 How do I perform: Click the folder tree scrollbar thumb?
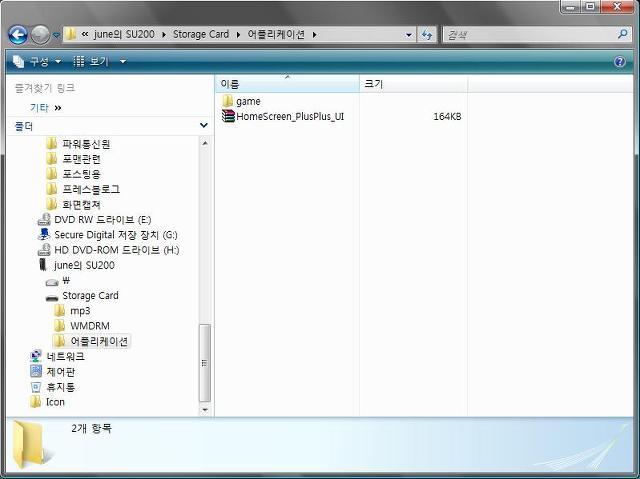point(205,363)
